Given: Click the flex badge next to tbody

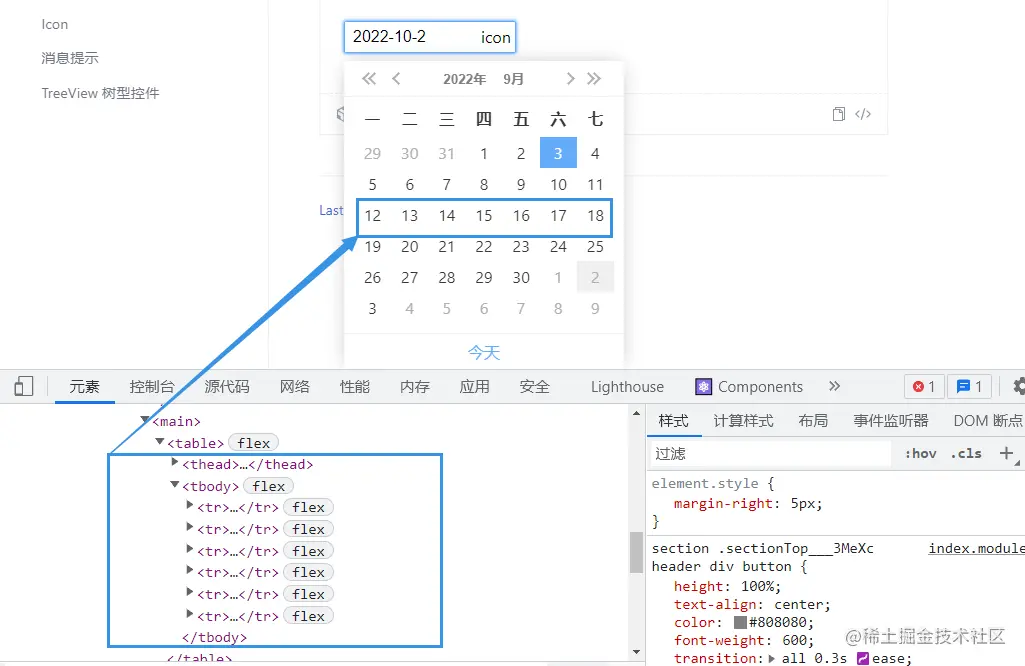Looking at the screenshot, I should 269,486.
